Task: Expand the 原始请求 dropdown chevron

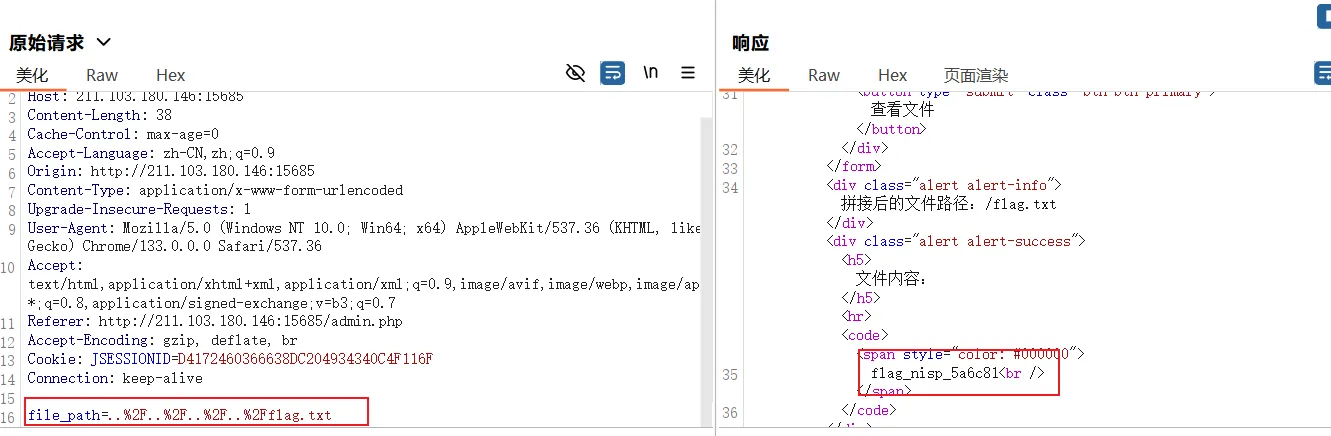Action: (102, 42)
